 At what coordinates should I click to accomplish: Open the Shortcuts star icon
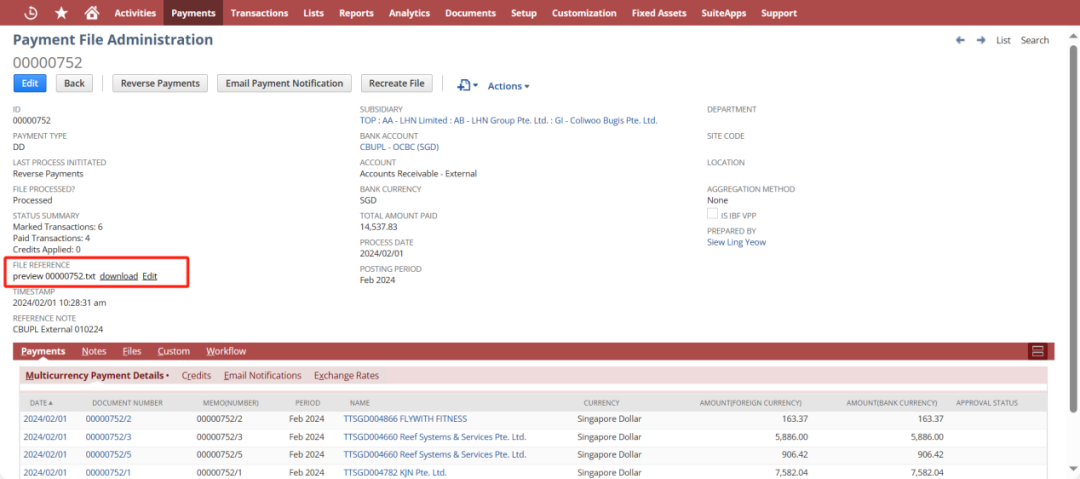(61, 12)
